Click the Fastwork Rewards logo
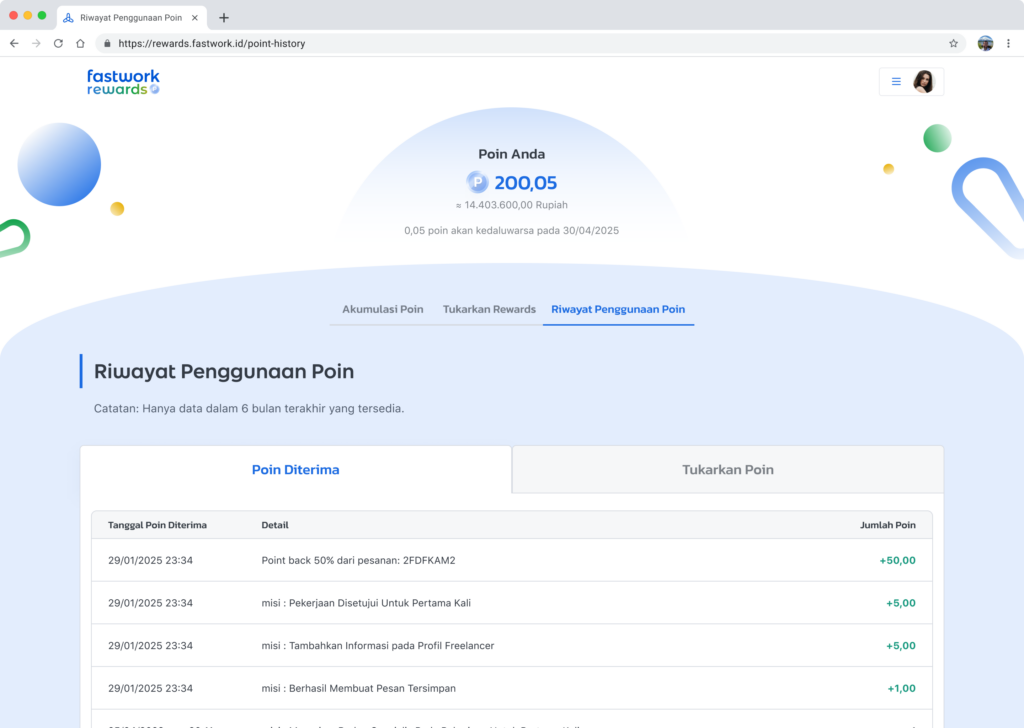 (x=123, y=82)
